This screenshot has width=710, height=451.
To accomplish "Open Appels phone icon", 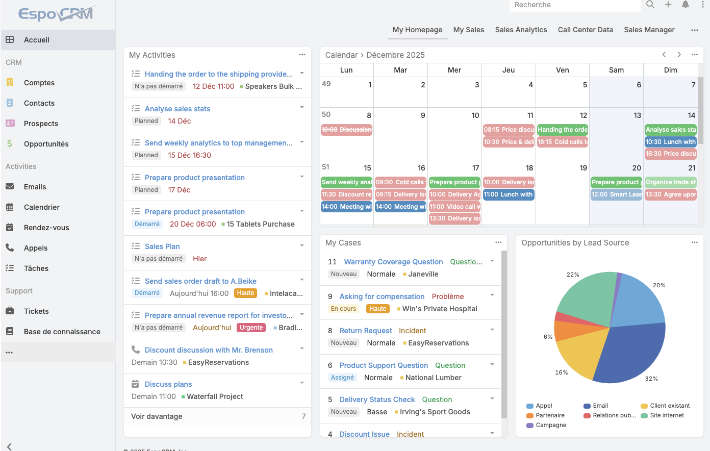I will [10, 248].
